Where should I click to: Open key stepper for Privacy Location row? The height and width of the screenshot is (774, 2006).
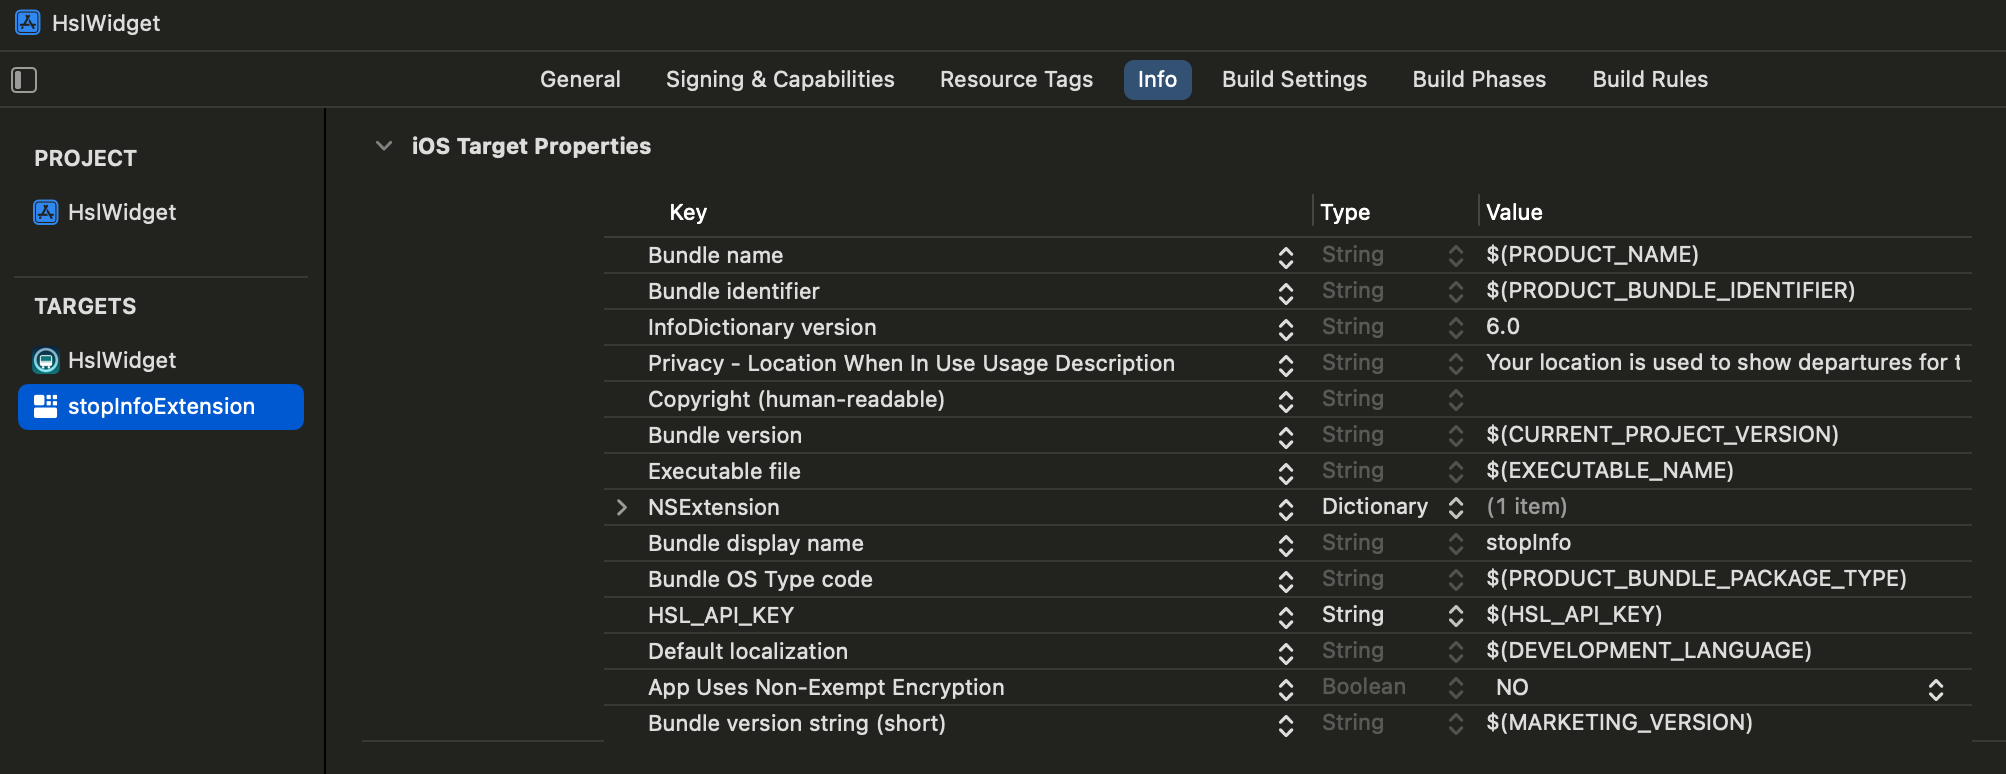1286,365
